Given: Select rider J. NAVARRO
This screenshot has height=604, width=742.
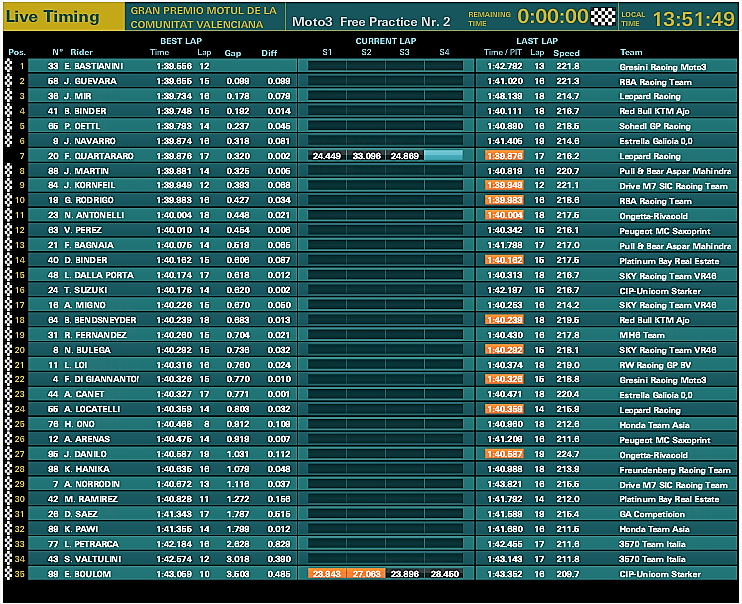Looking at the screenshot, I should point(90,141).
